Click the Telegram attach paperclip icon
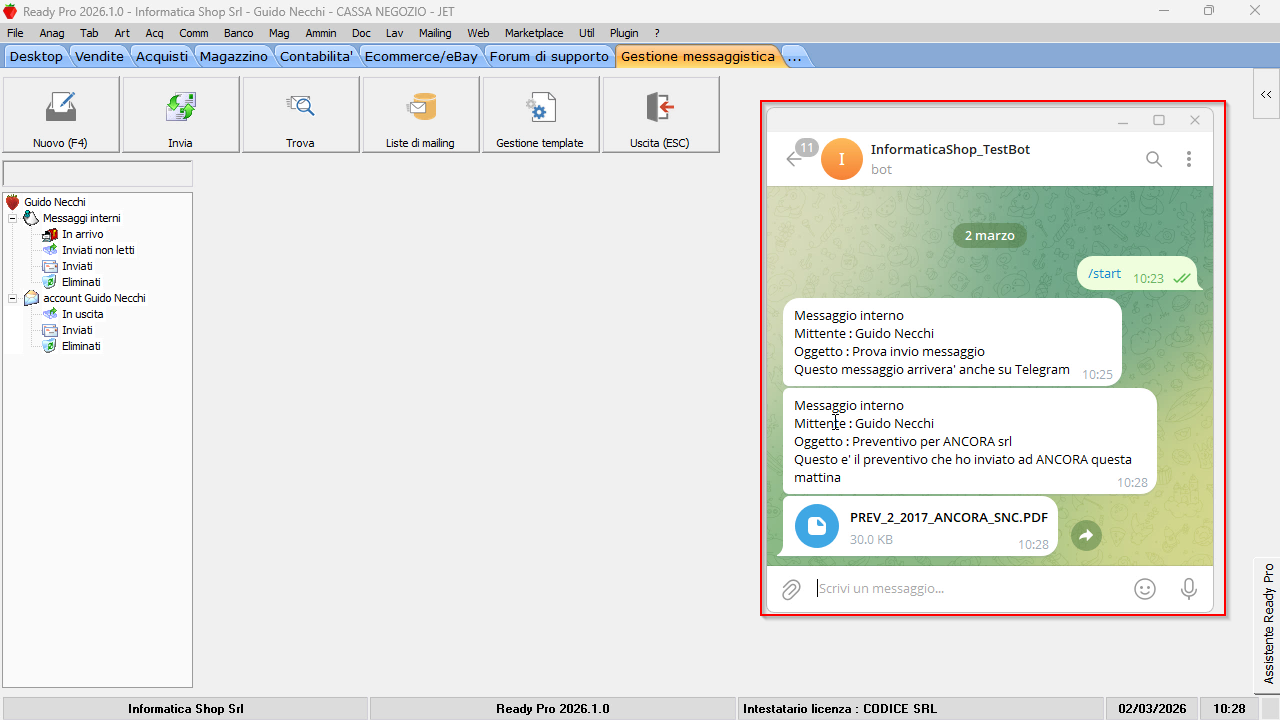The height and width of the screenshot is (720, 1280). click(x=791, y=589)
